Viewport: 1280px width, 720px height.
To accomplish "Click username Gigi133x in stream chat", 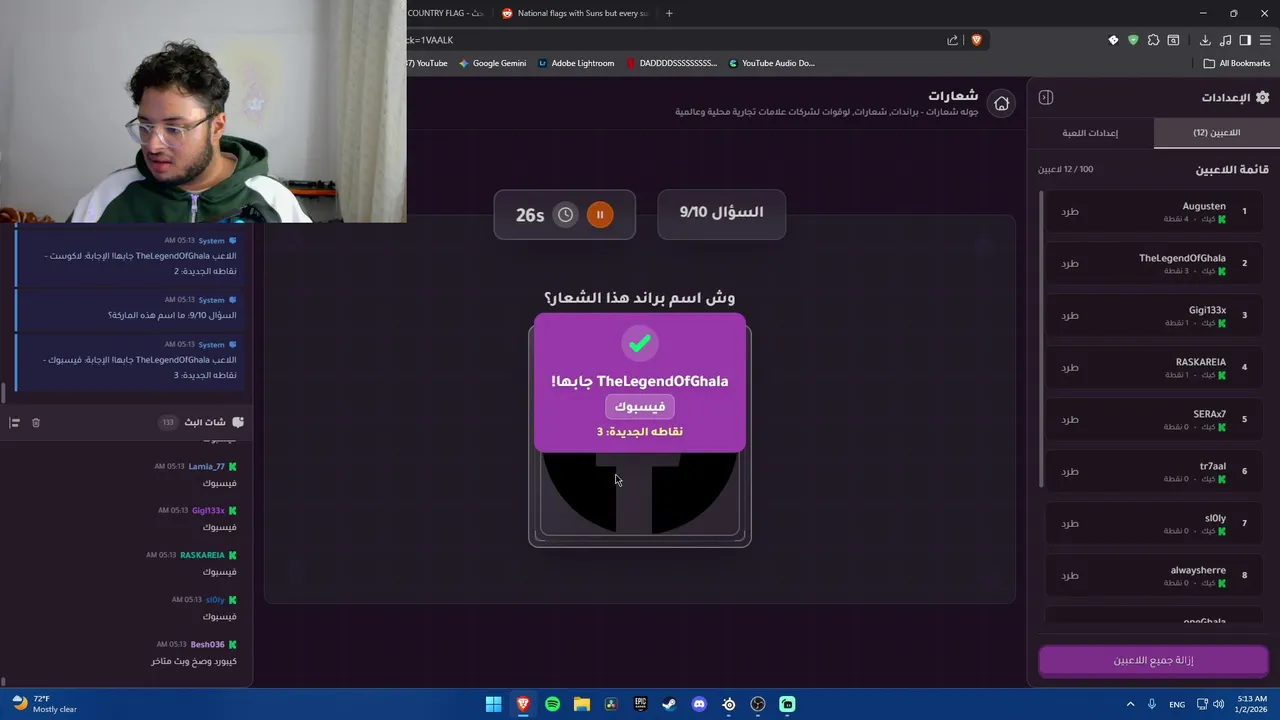I will click(x=208, y=510).
